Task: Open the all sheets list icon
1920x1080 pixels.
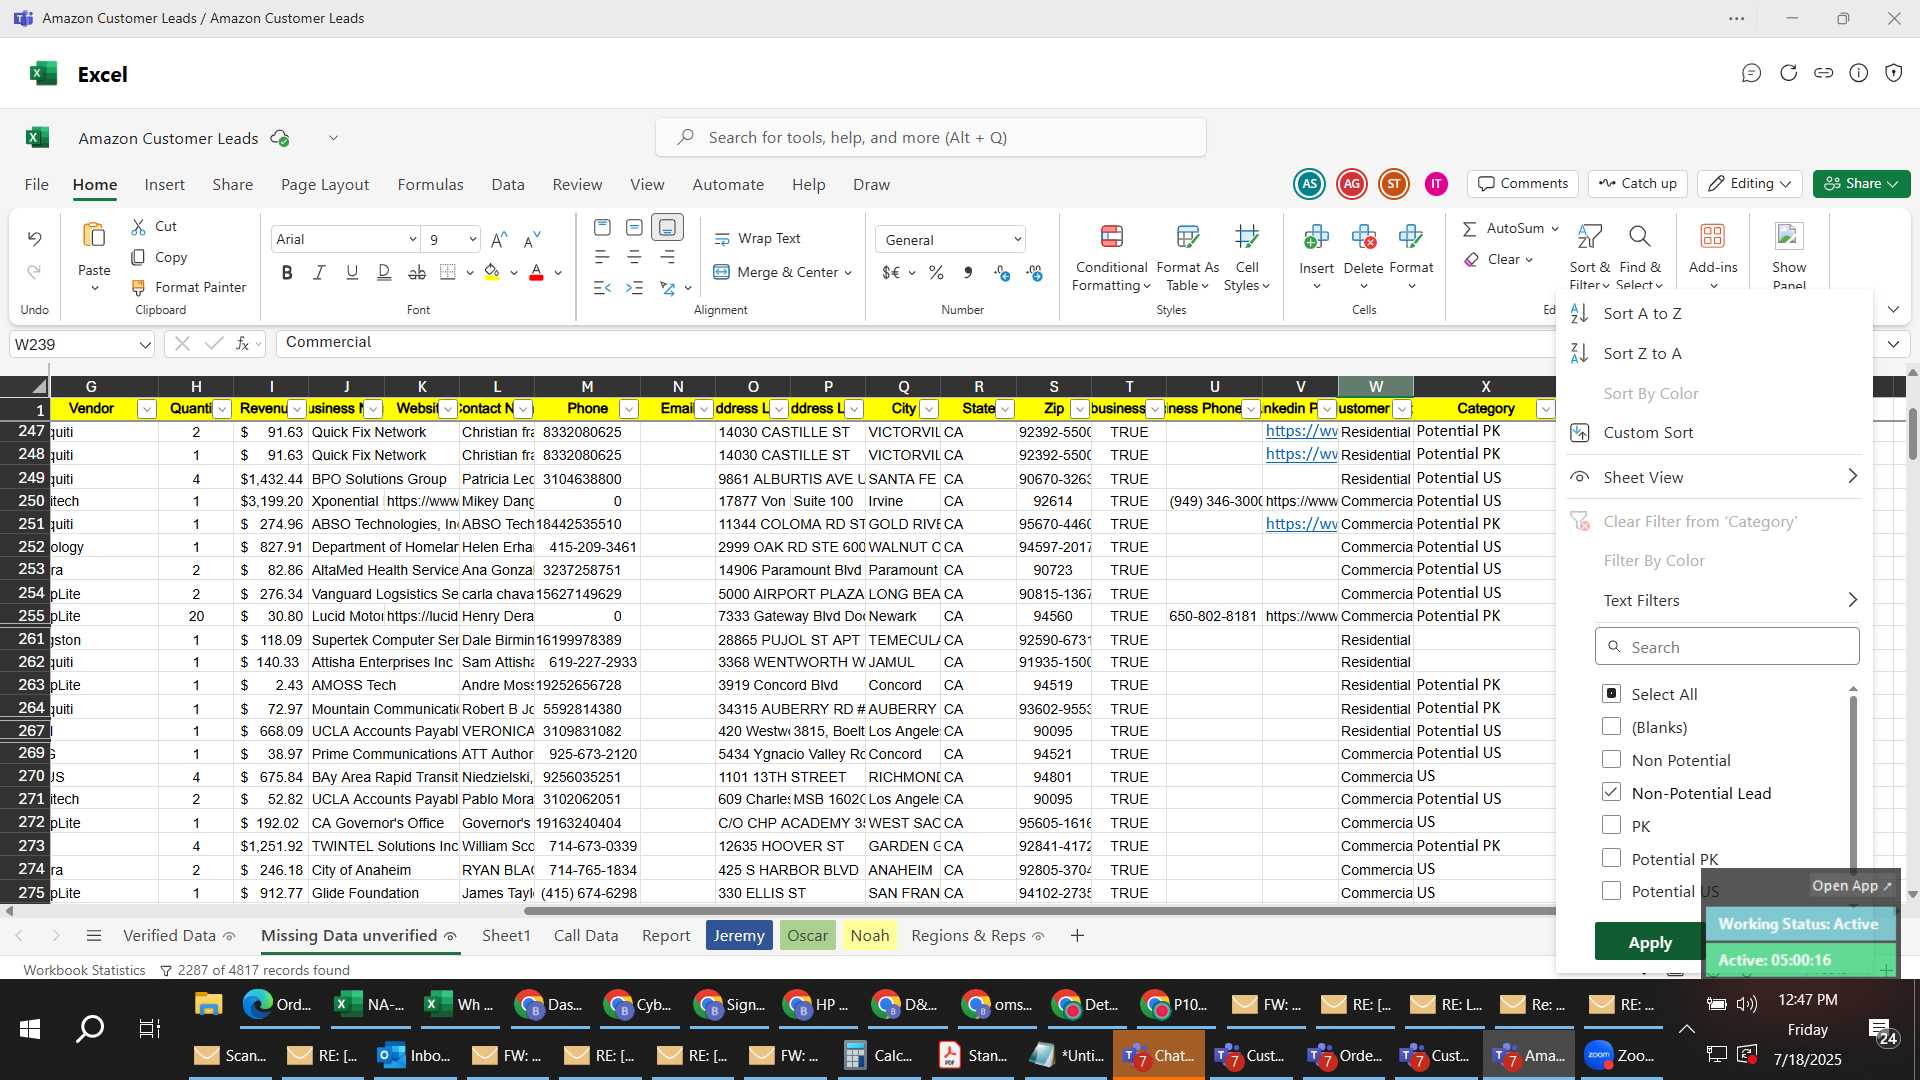Action: (94, 936)
